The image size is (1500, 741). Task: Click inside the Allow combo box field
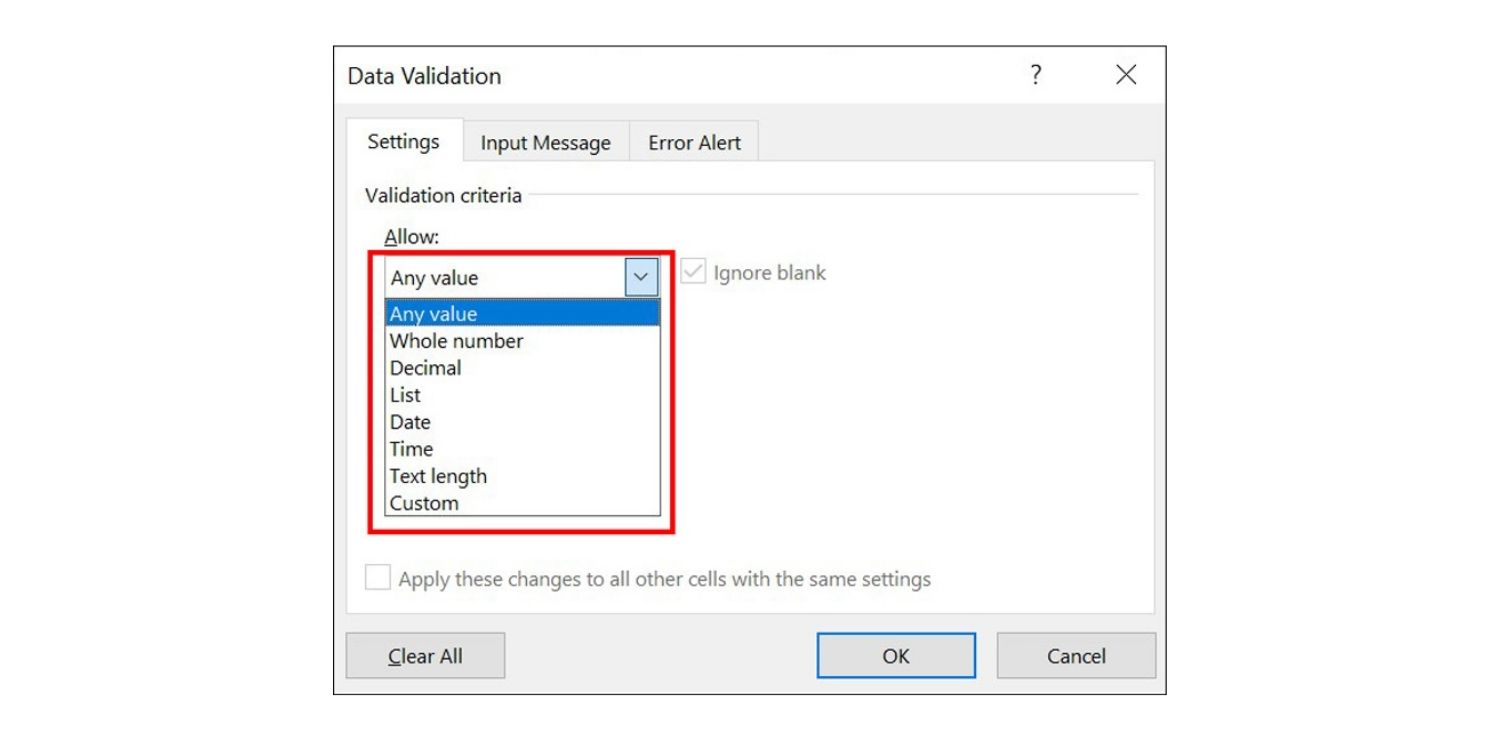click(x=500, y=277)
